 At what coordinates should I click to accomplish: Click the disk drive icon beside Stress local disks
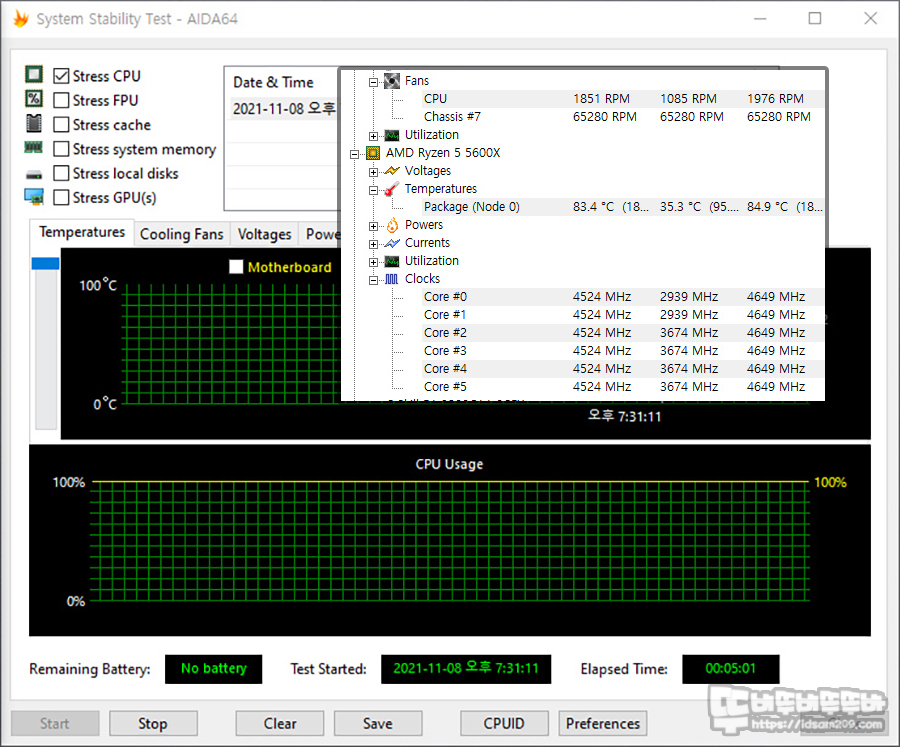click(34, 175)
